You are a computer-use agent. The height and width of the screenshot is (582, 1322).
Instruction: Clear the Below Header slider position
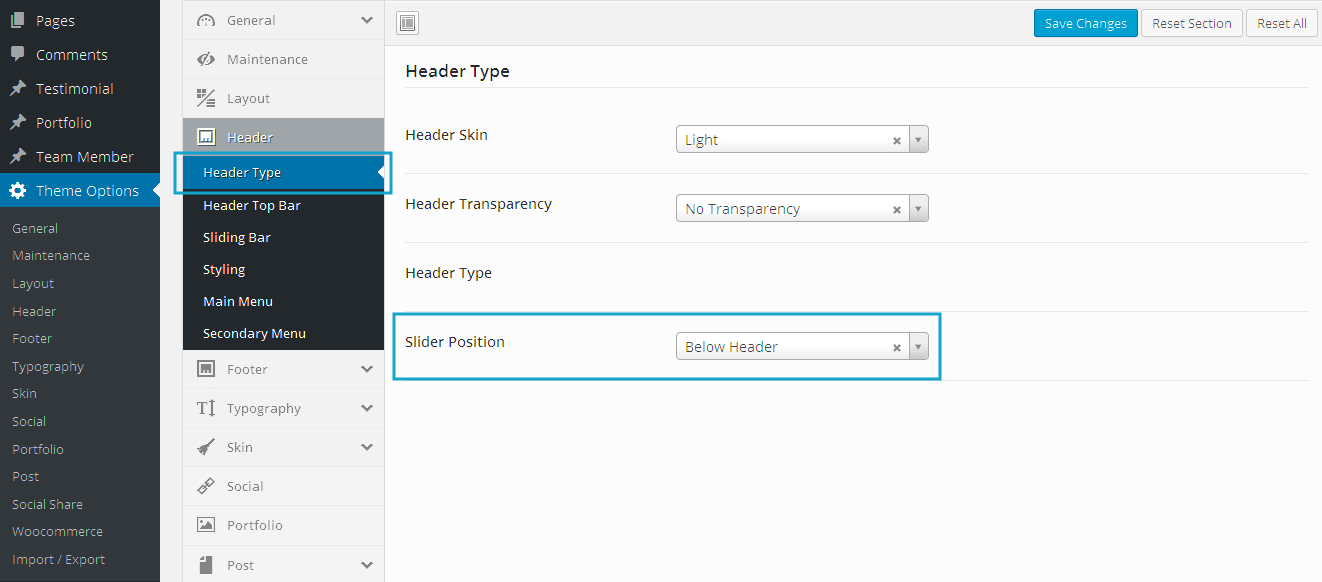coord(897,348)
